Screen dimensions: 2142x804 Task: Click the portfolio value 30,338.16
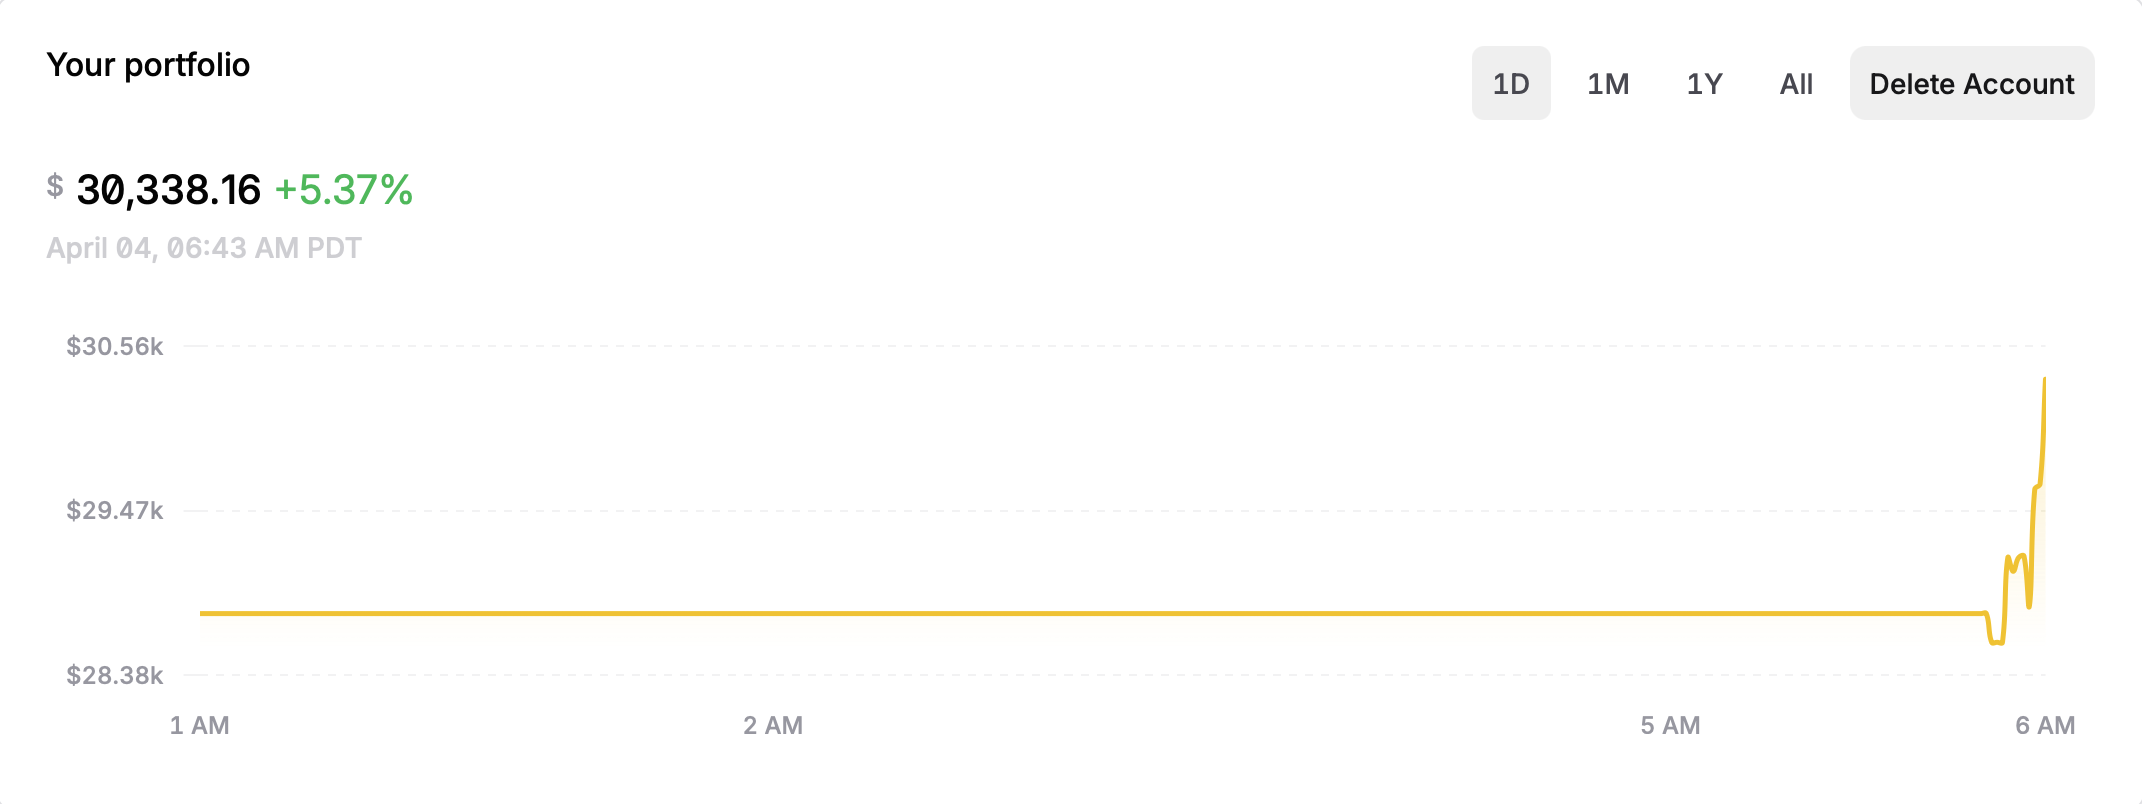[x=168, y=190]
